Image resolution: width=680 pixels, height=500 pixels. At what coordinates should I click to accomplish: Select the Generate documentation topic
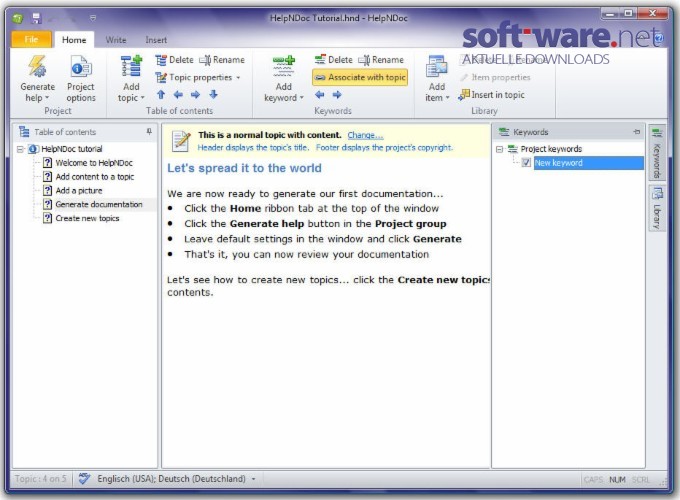[x=99, y=204]
